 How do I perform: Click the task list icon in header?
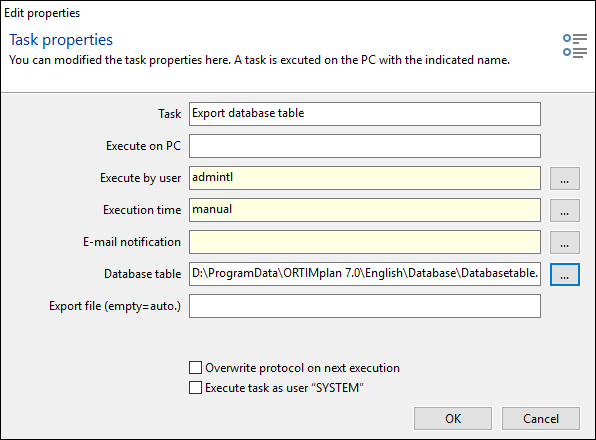[575, 46]
